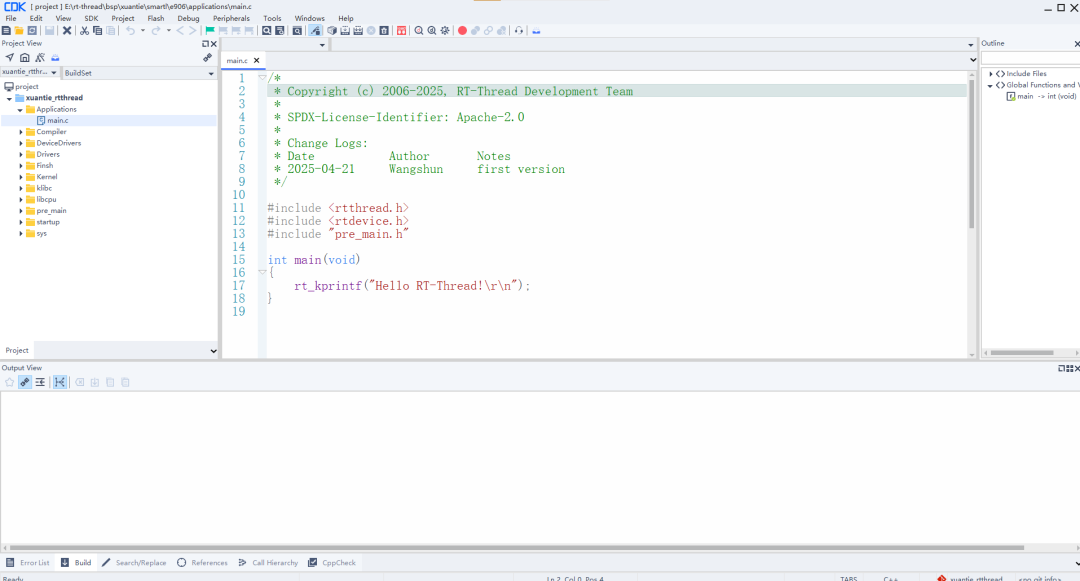Open the Error List panel
Image resolution: width=1080 pixels, height=581 pixels.
(31, 562)
